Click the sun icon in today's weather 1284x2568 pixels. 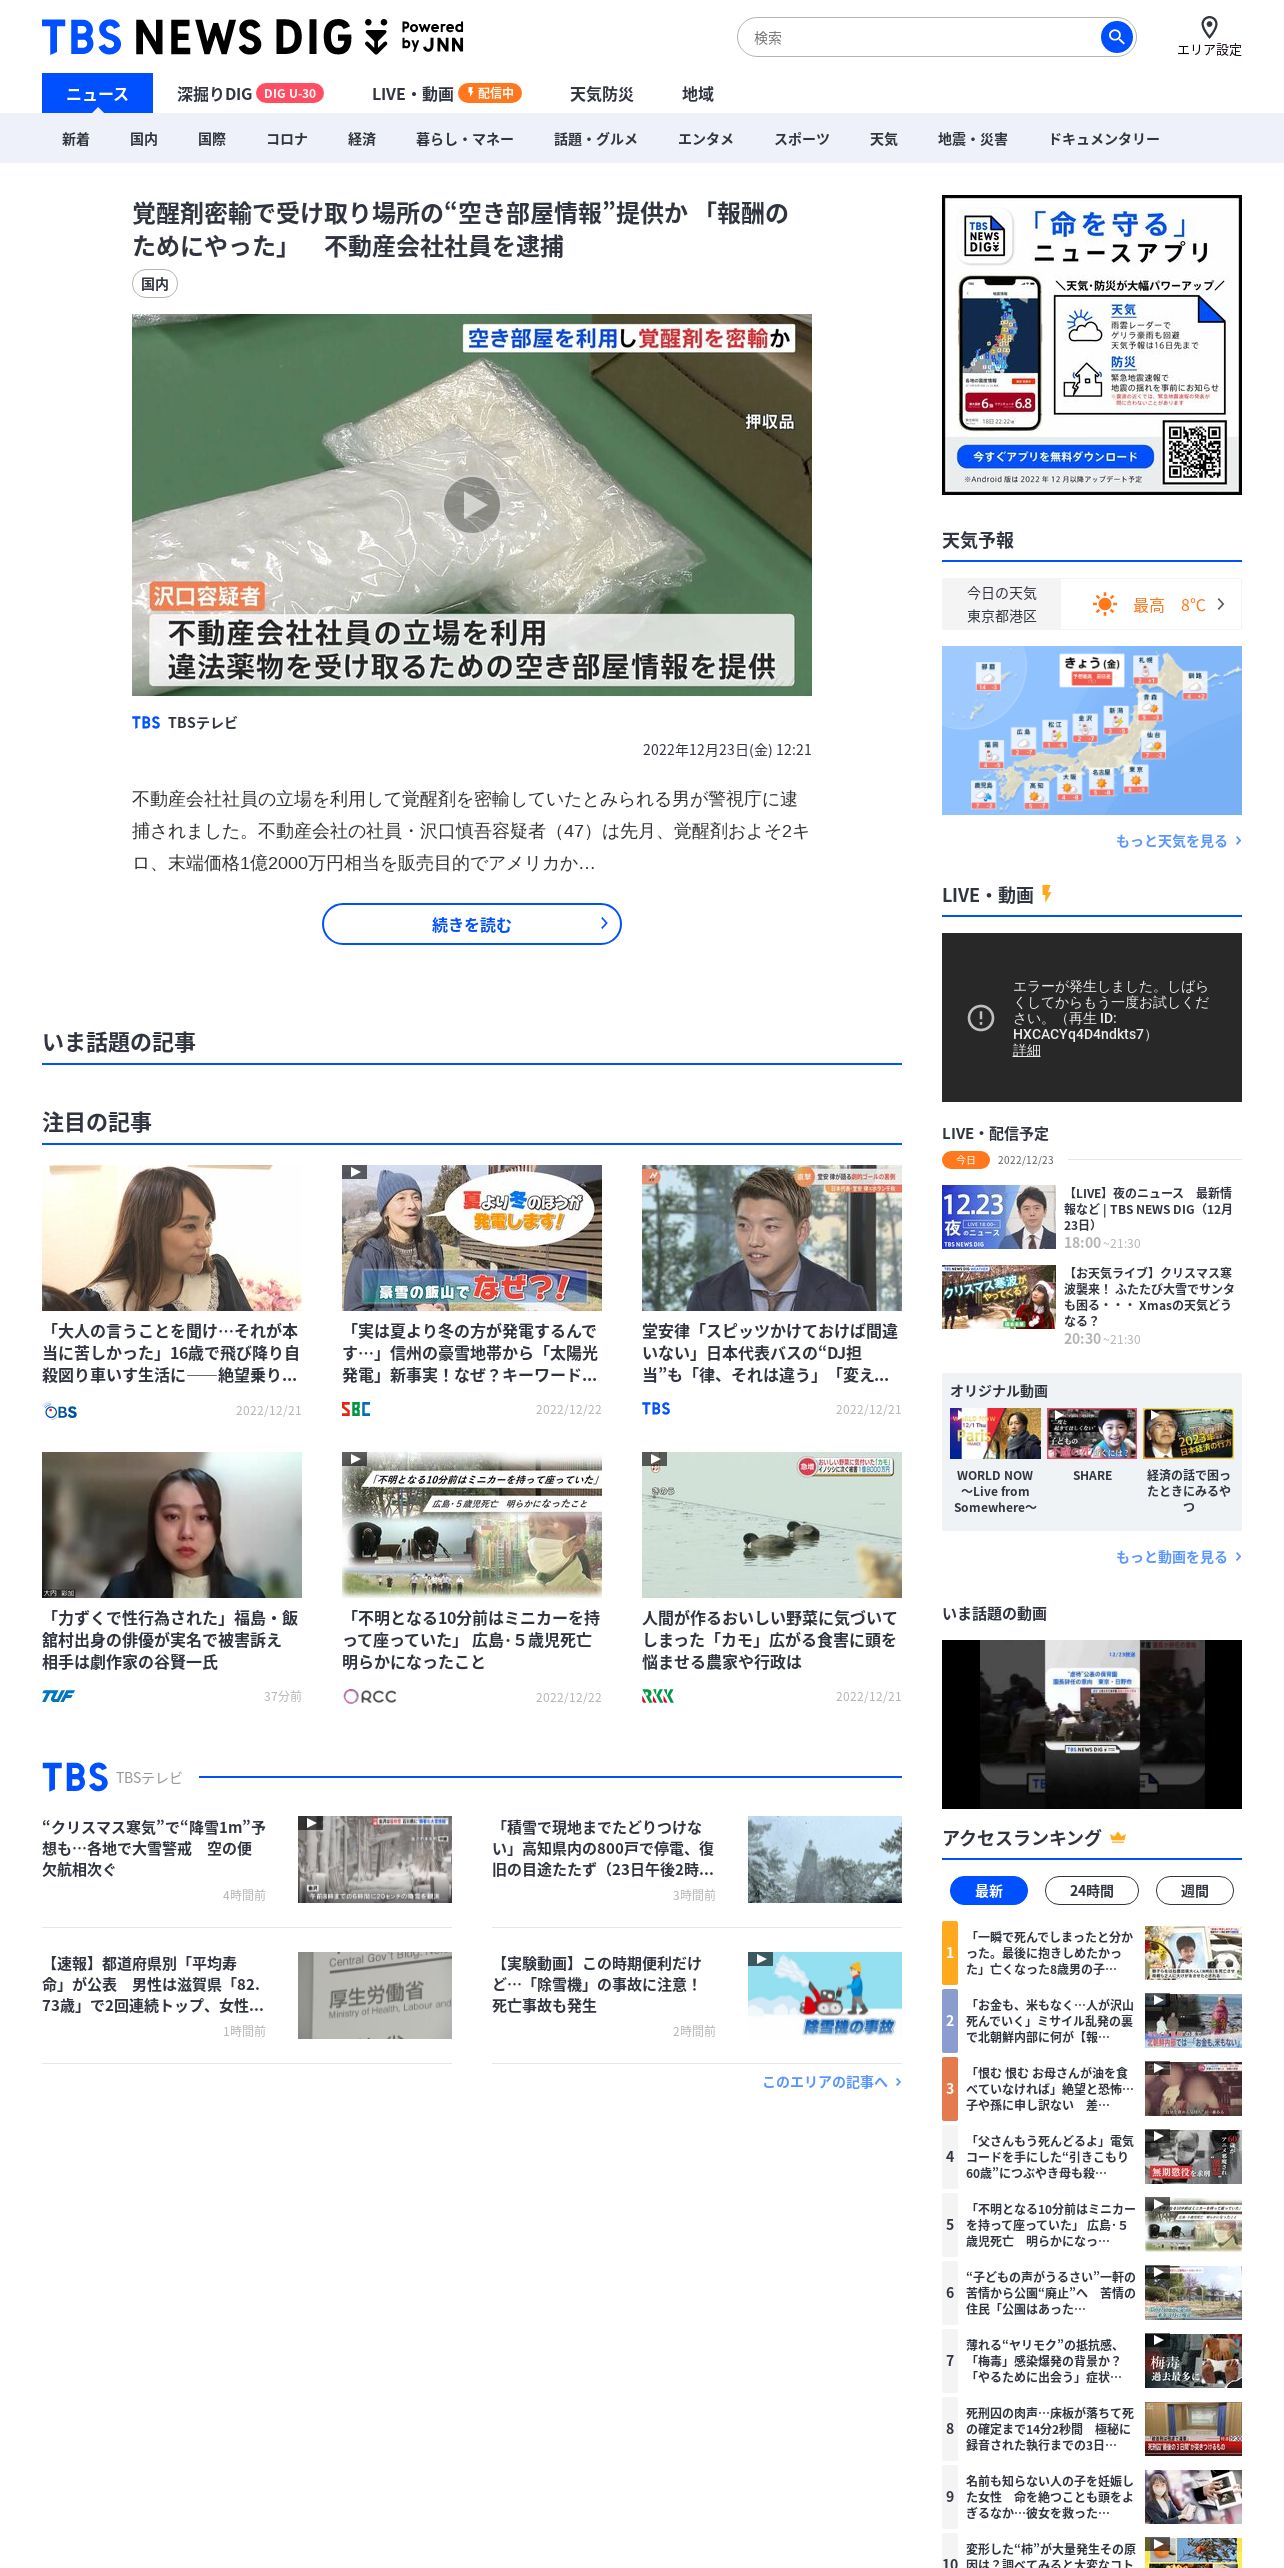(x=1104, y=604)
